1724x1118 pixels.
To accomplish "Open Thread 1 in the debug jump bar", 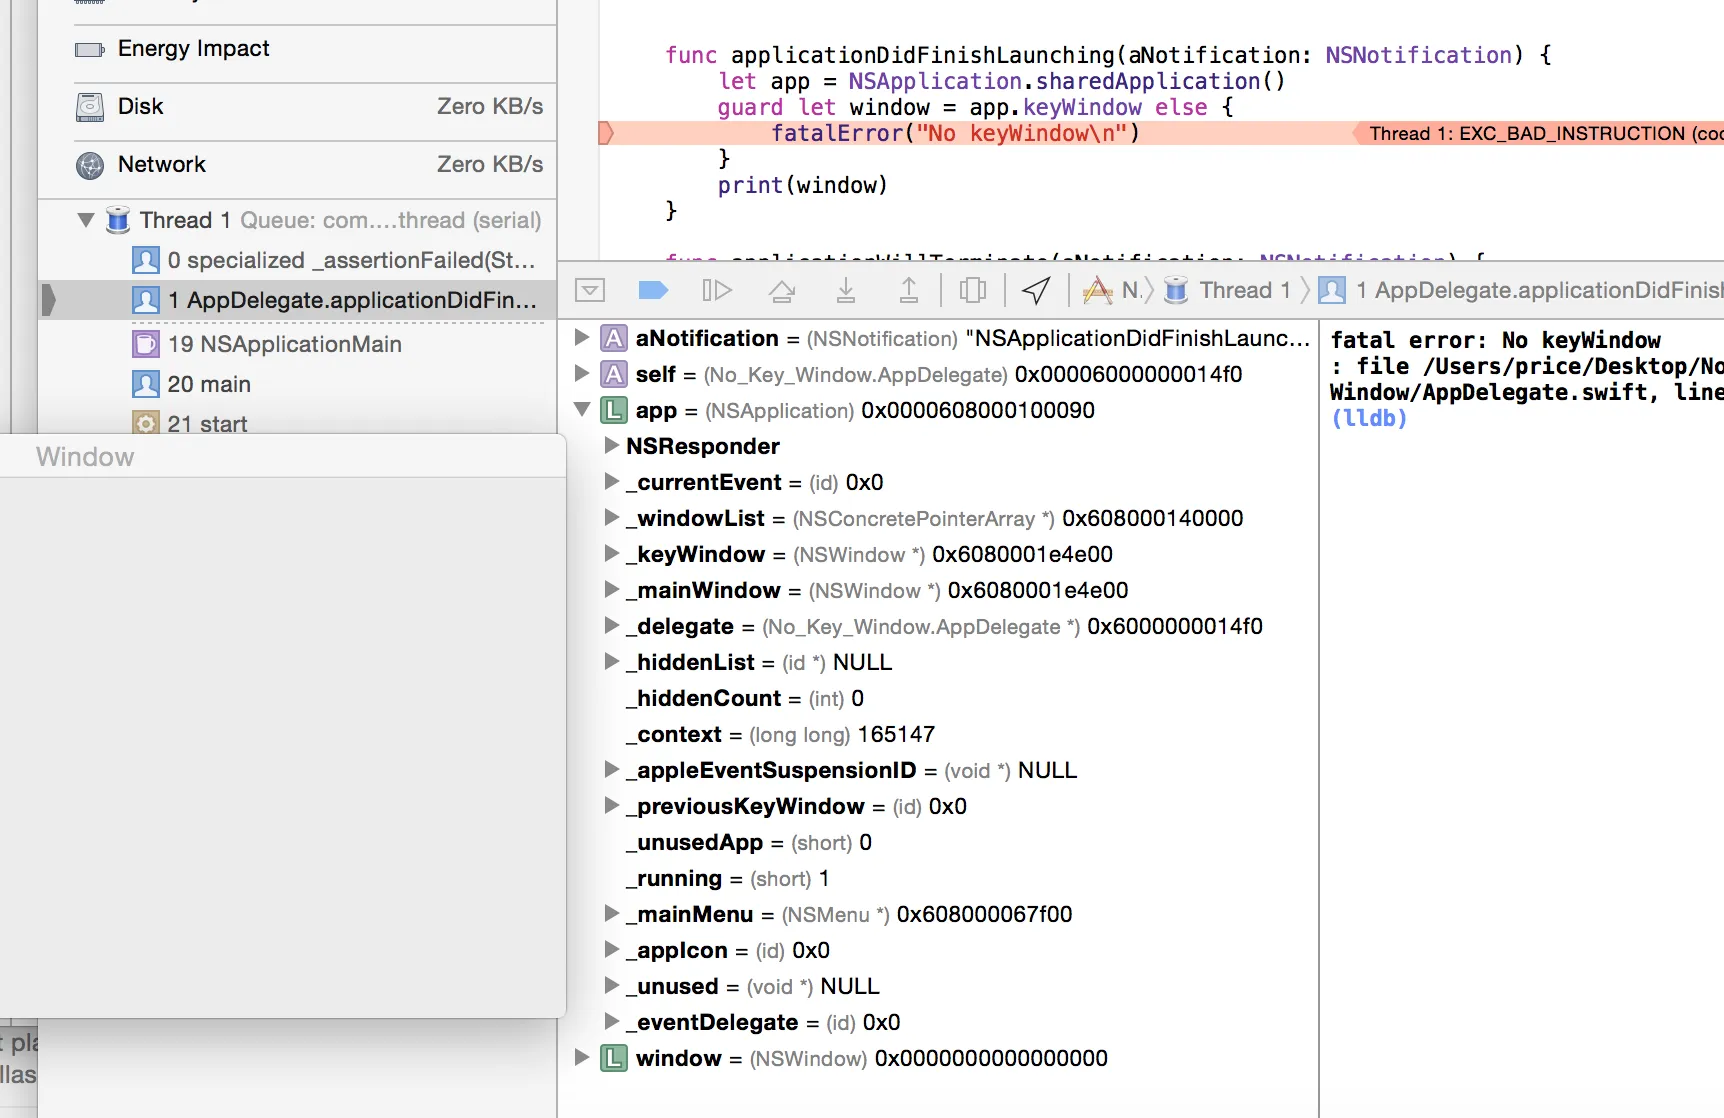I will click(1228, 290).
